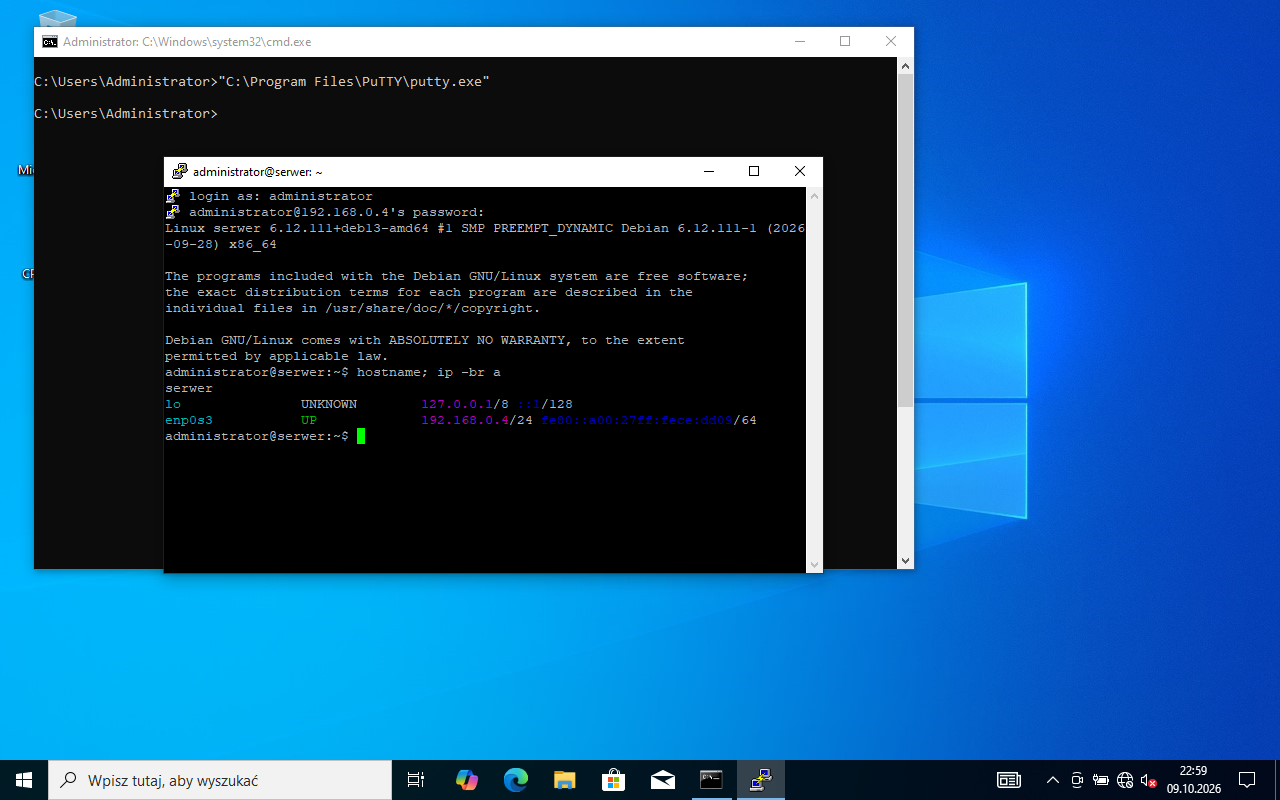
Task: Click the 'UNKNOWN' state text
Action: coord(329,404)
